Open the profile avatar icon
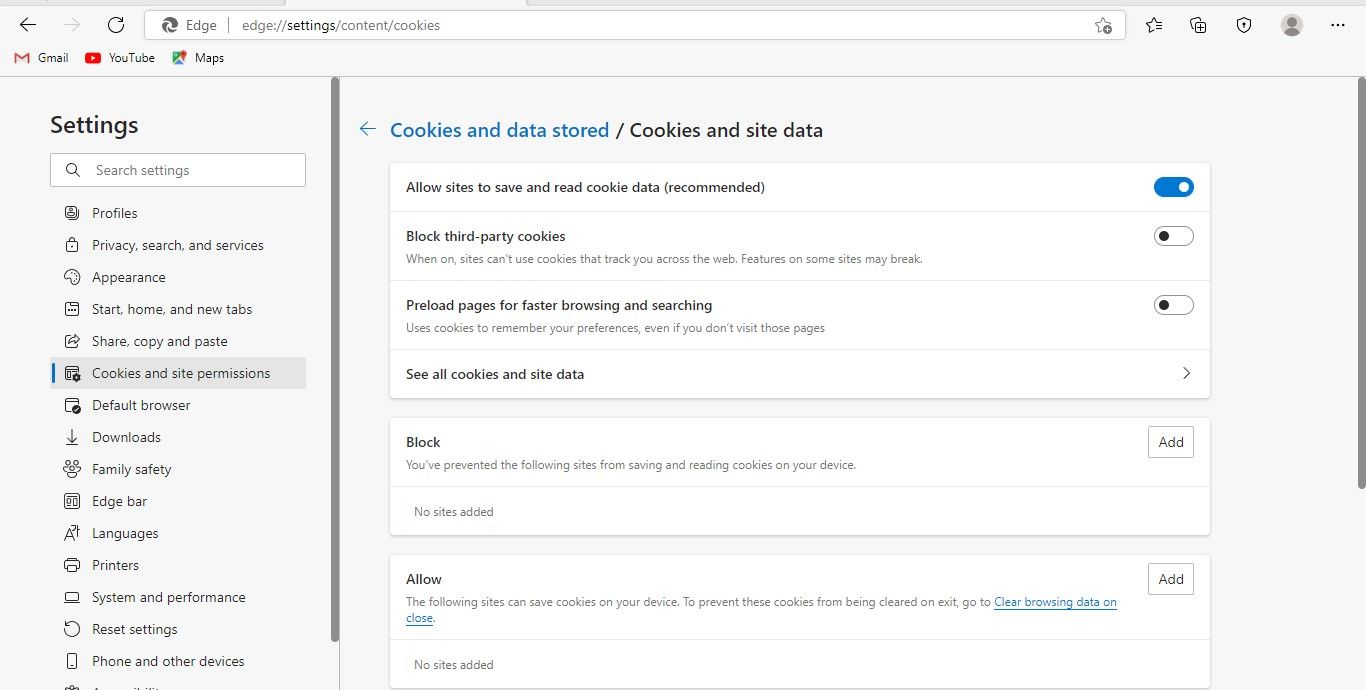 (1291, 25)
